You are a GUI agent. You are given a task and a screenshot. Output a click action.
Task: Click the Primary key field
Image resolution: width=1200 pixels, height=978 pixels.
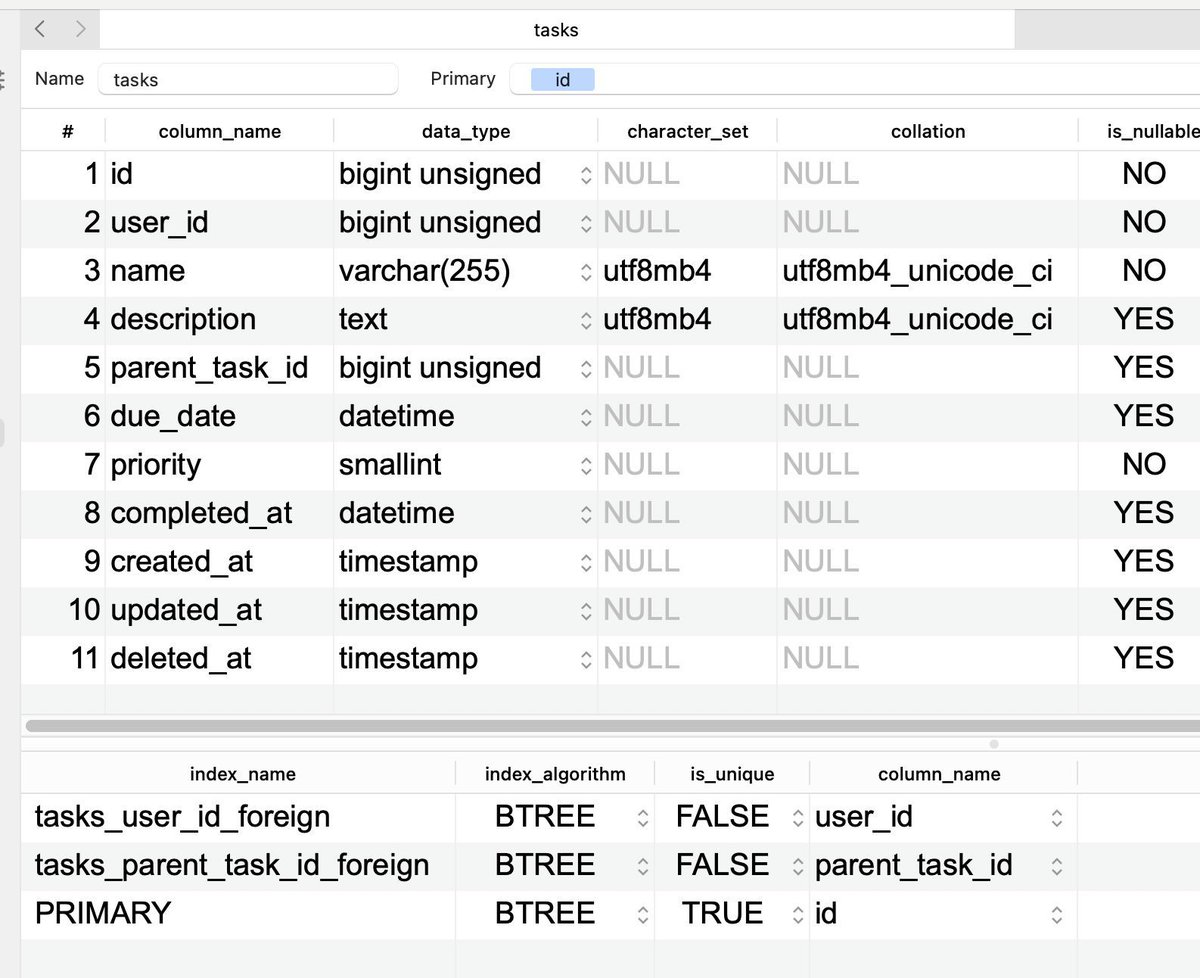point(855,79)
